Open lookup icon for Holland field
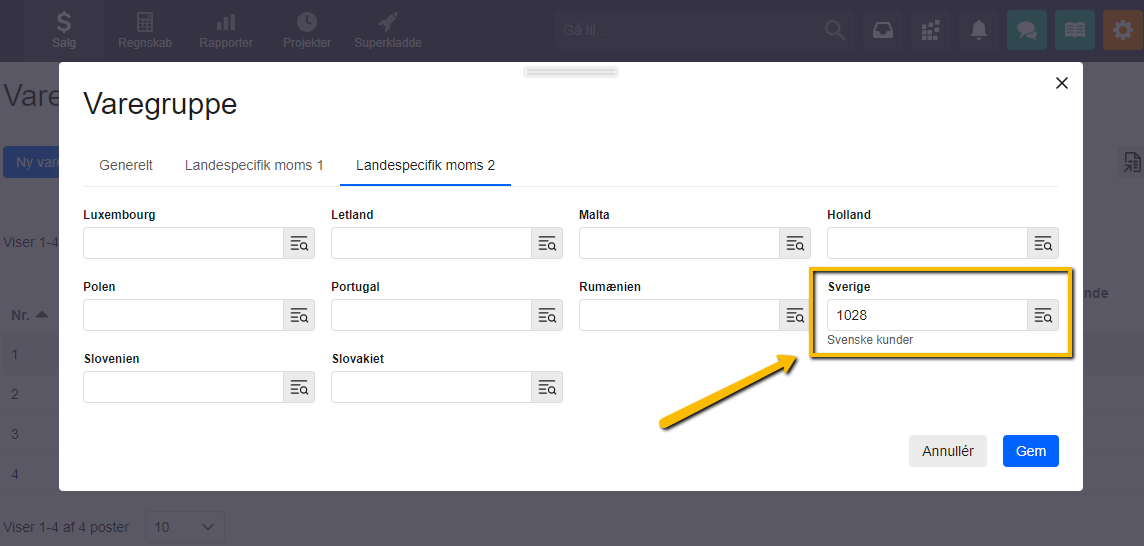1144x546 pixels. click(x=1043, y=243)
